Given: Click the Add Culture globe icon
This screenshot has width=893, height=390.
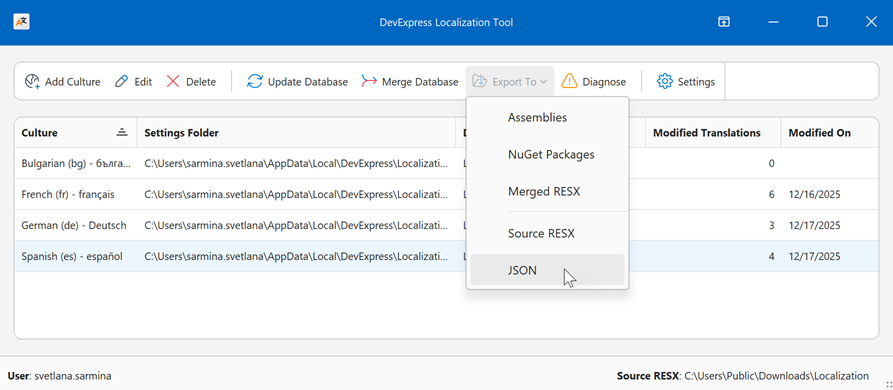Looking at the screenshot, I should point(32,81).
